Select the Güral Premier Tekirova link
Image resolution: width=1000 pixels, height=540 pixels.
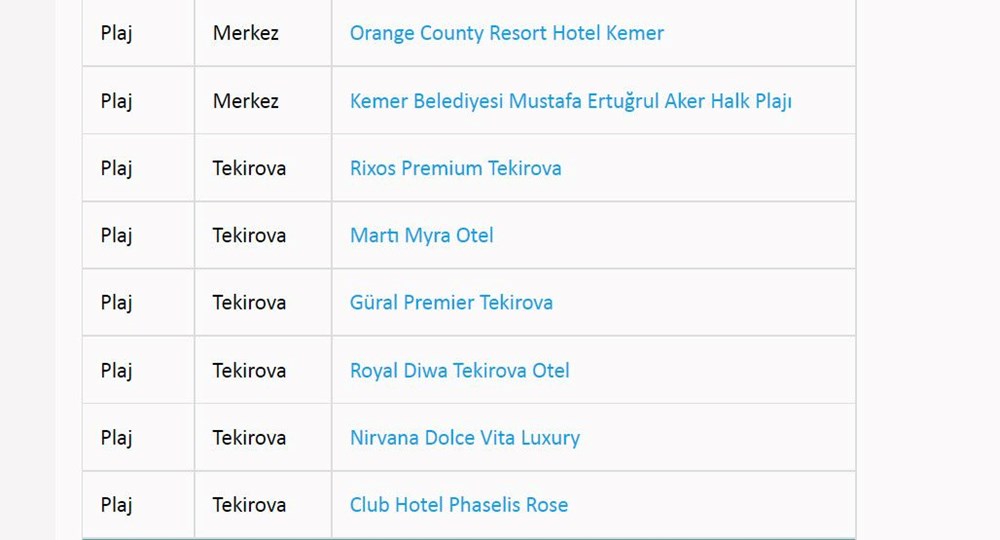451,303
